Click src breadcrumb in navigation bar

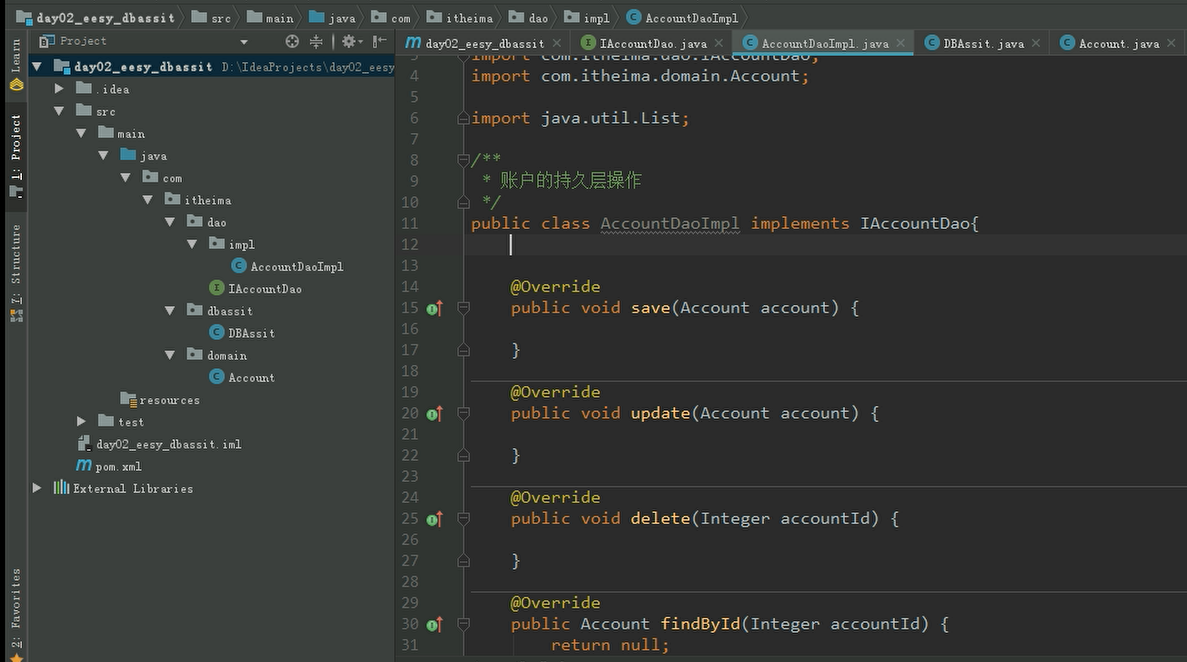pos(211,17)
